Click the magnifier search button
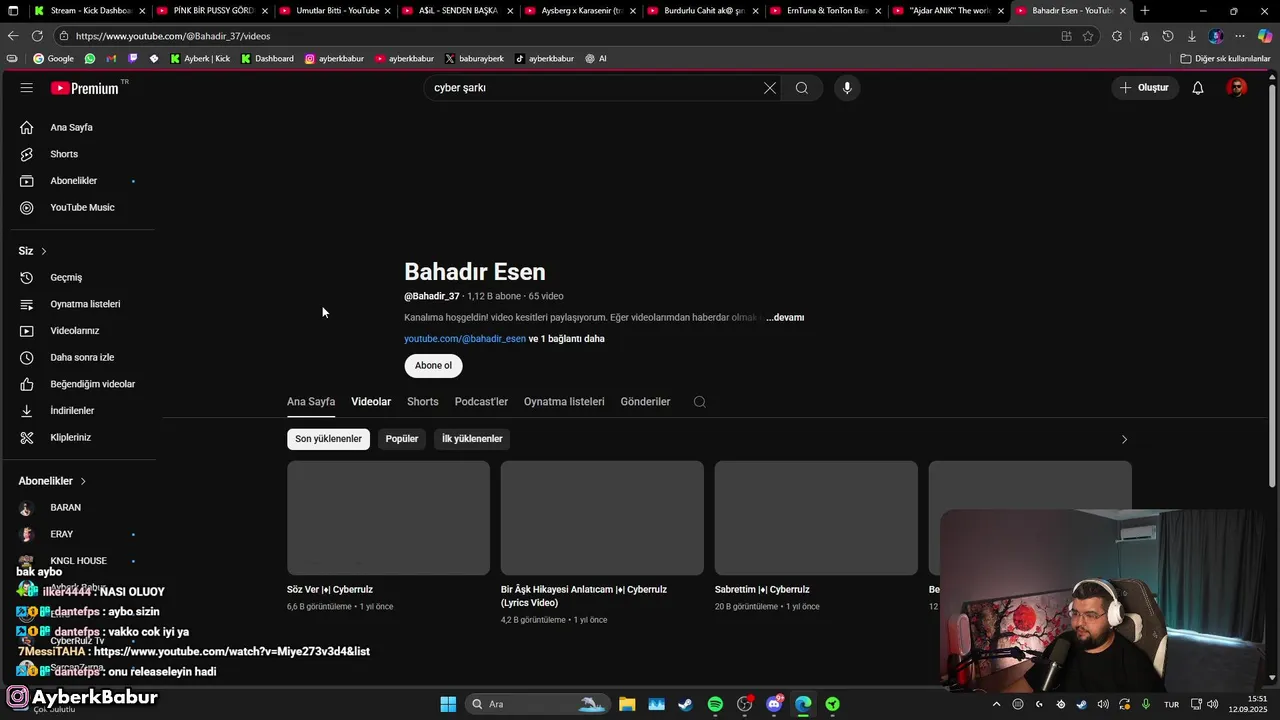This screenshot has height=720, width=1280. point(802,88)
